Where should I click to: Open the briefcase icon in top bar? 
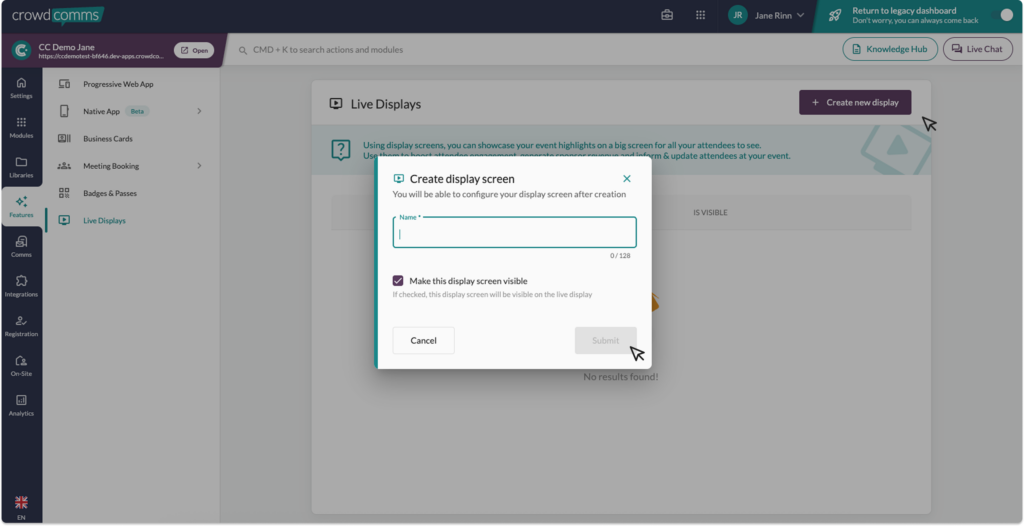667,15
